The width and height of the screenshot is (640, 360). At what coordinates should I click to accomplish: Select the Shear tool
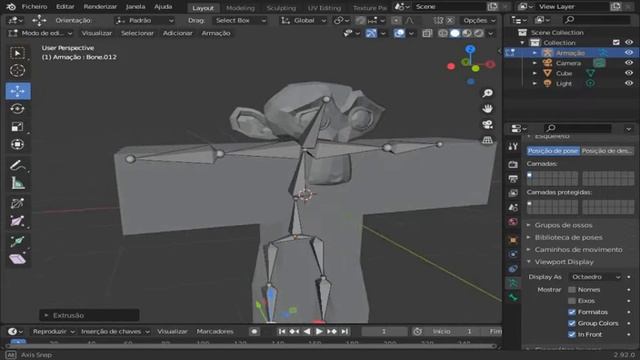18,259
